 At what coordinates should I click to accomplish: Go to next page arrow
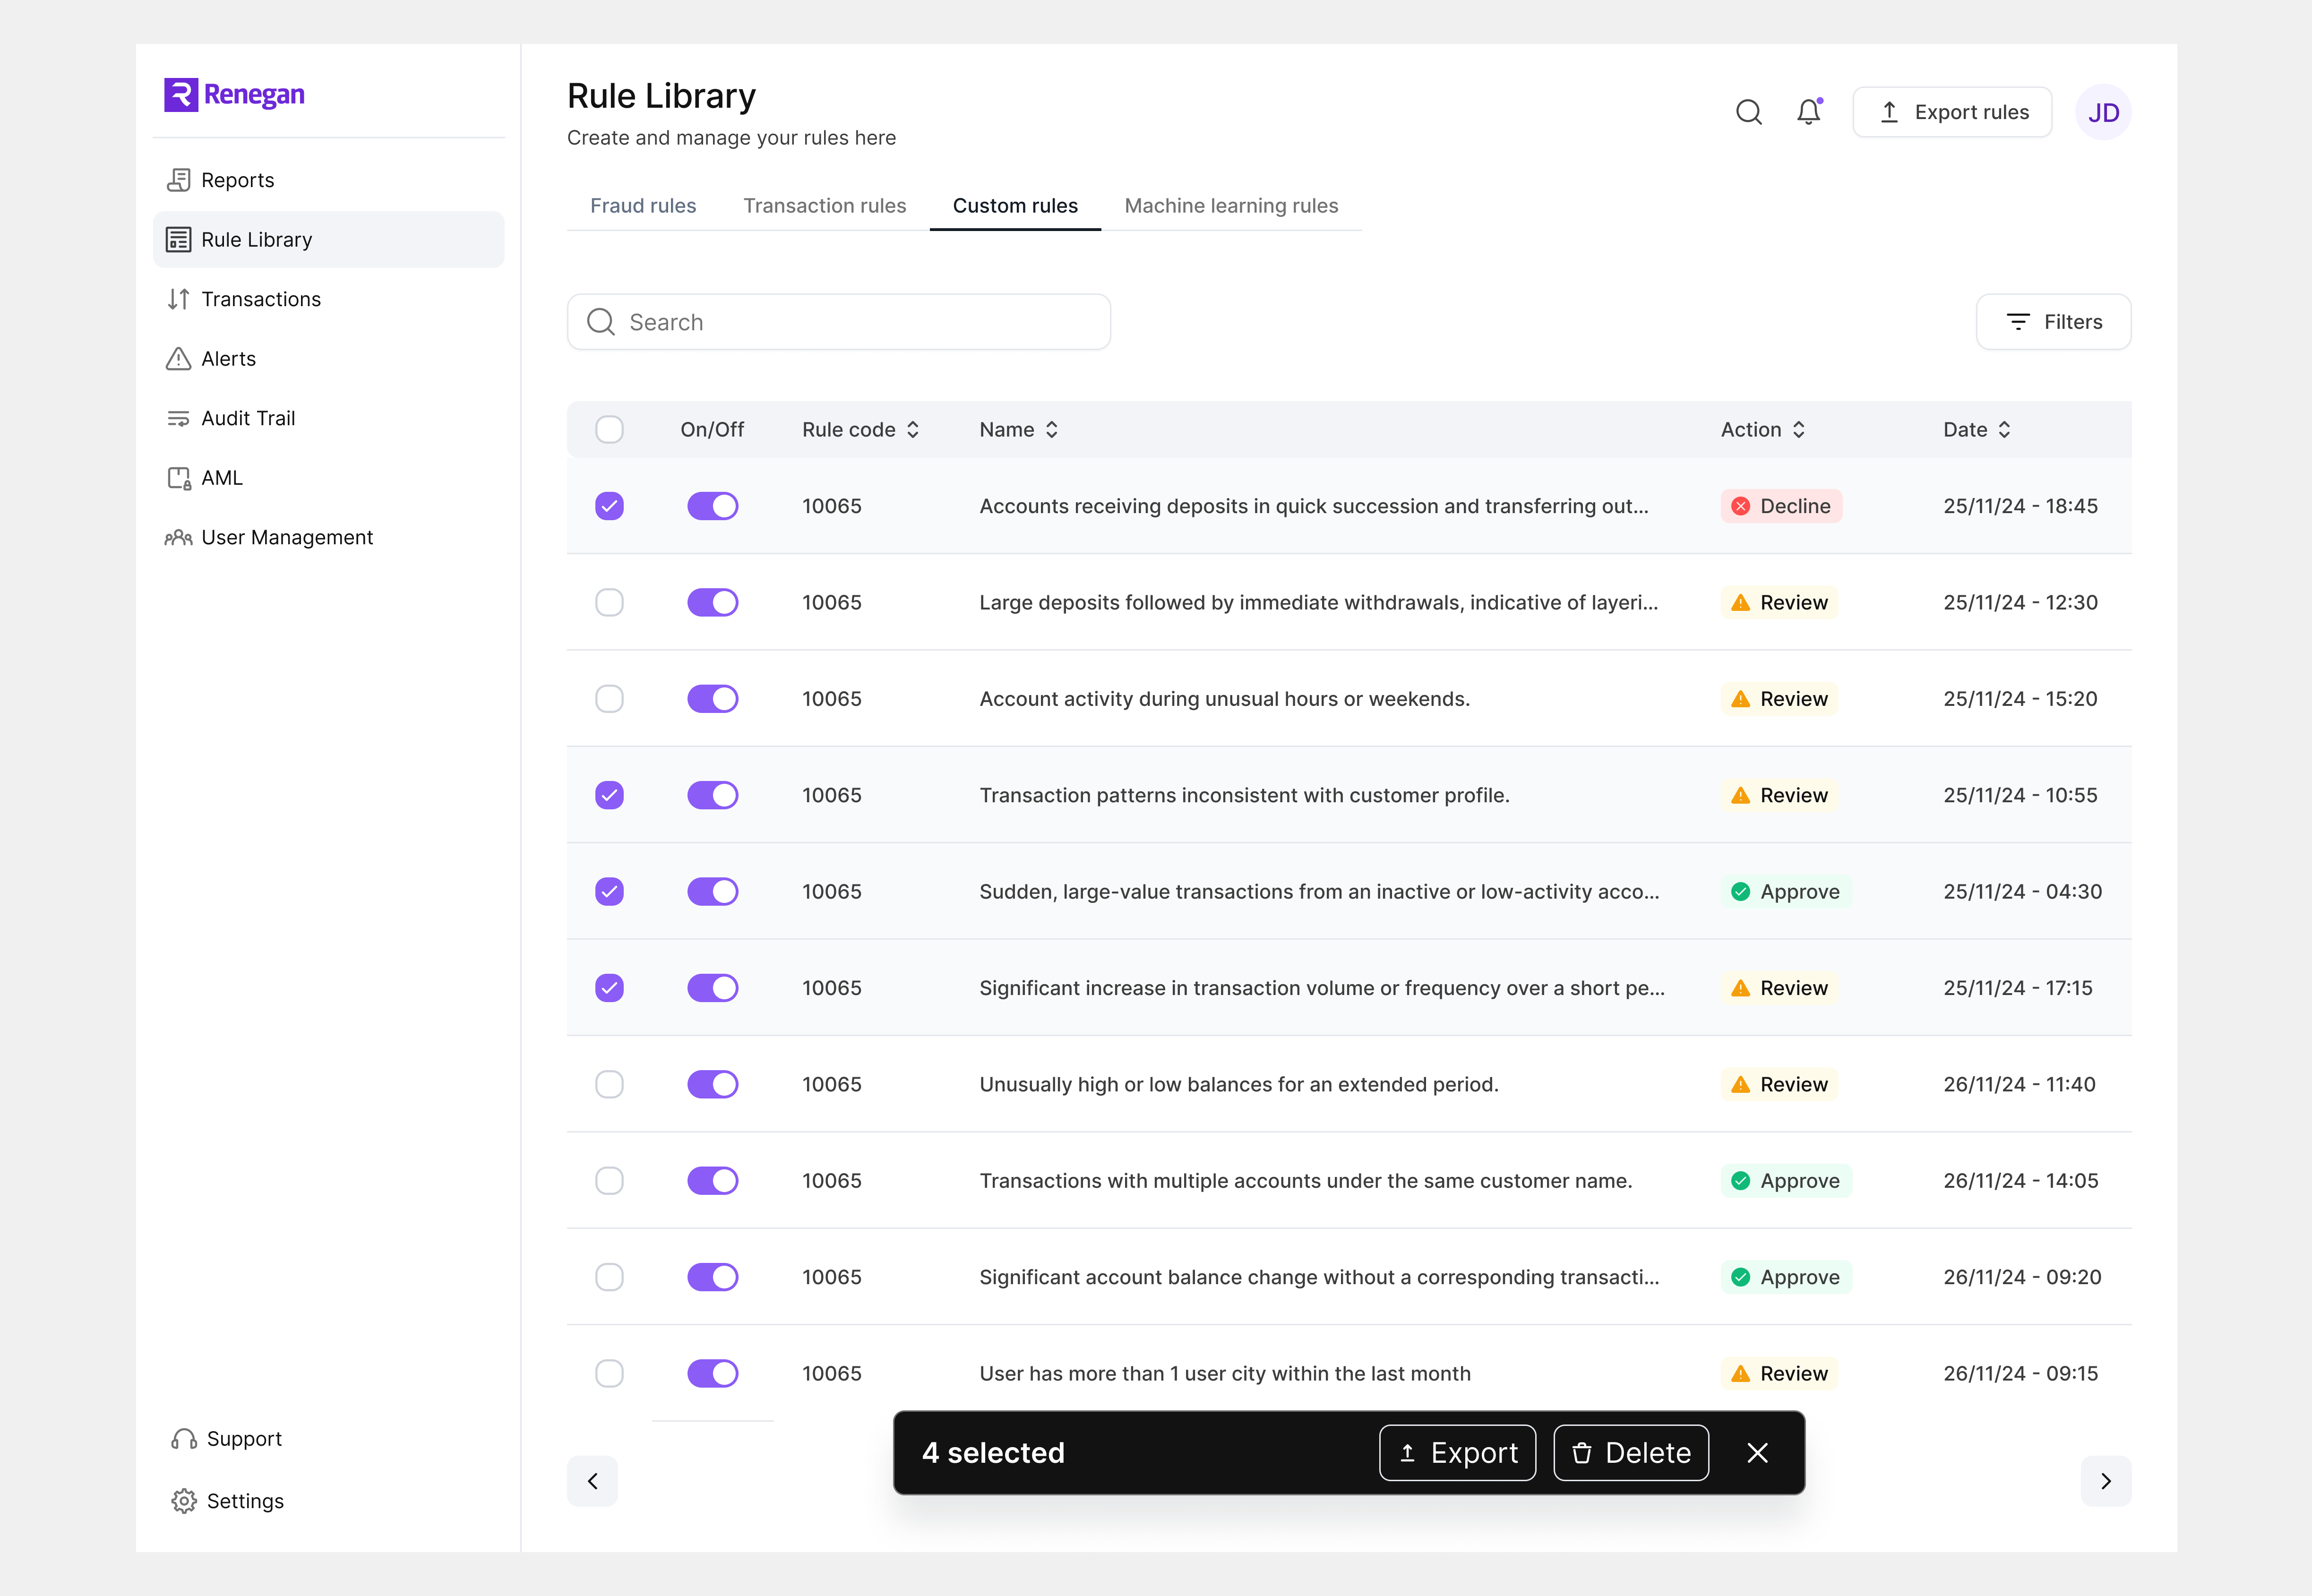(2106, 1481)
